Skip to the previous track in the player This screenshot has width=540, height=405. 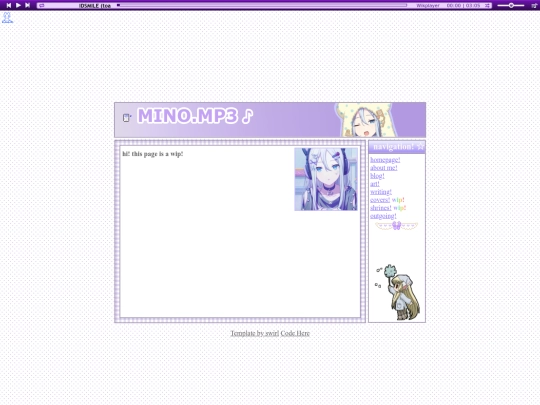point(9,5)
